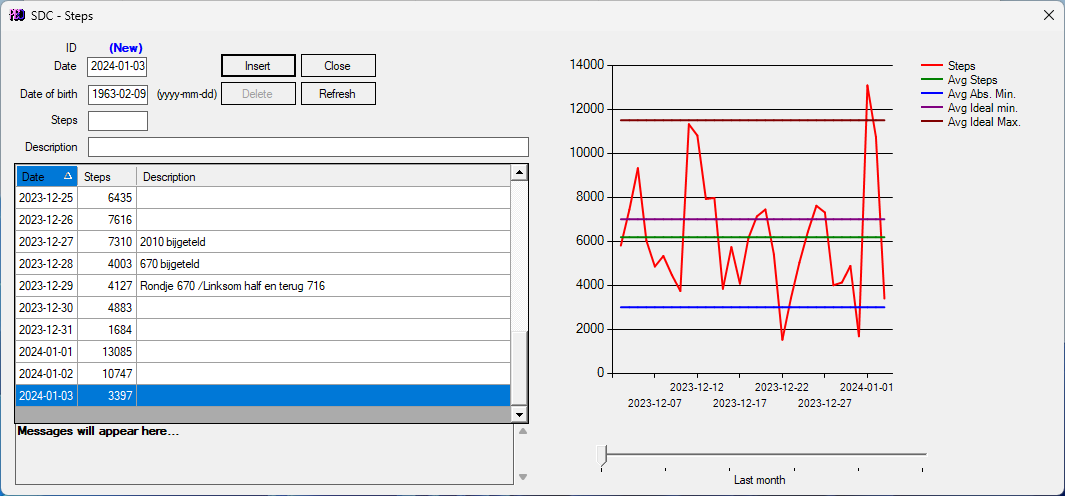Click the Refresh button
The width and height of the screenshot is (1065, 496).
[337, 94]
